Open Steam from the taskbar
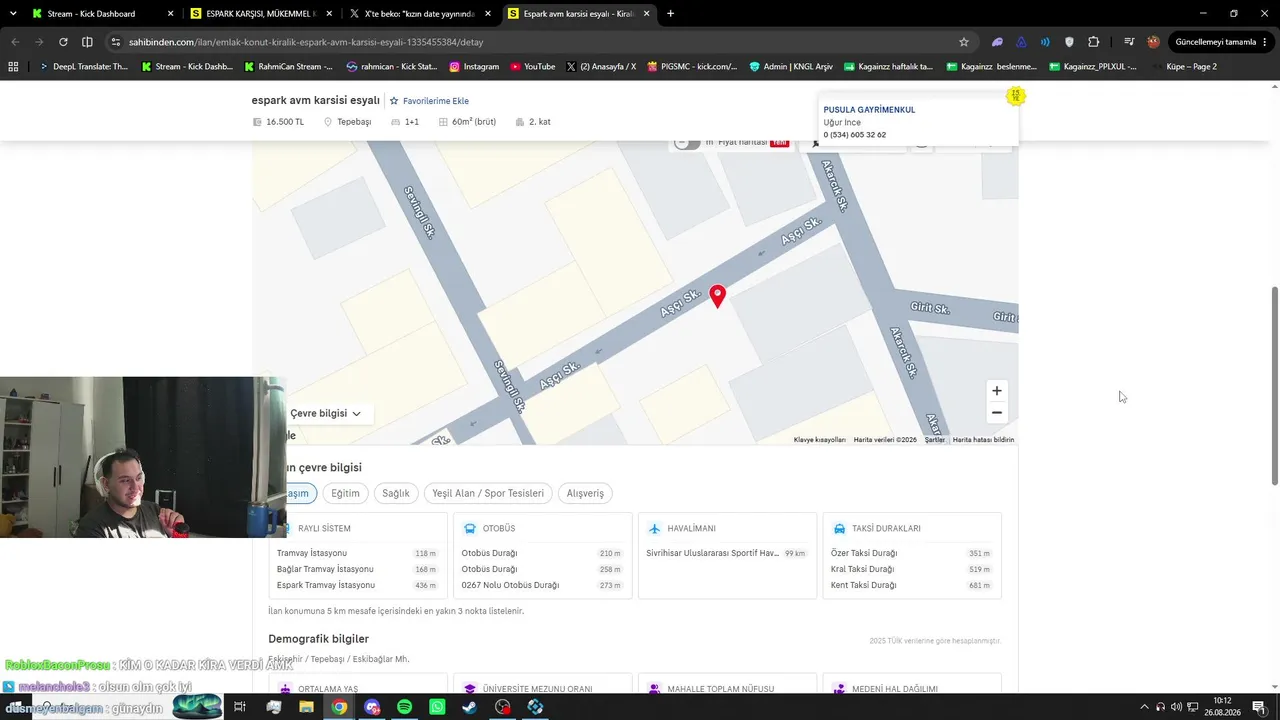The height and width of the screenshot is (720, 1280). pos(469,707)
